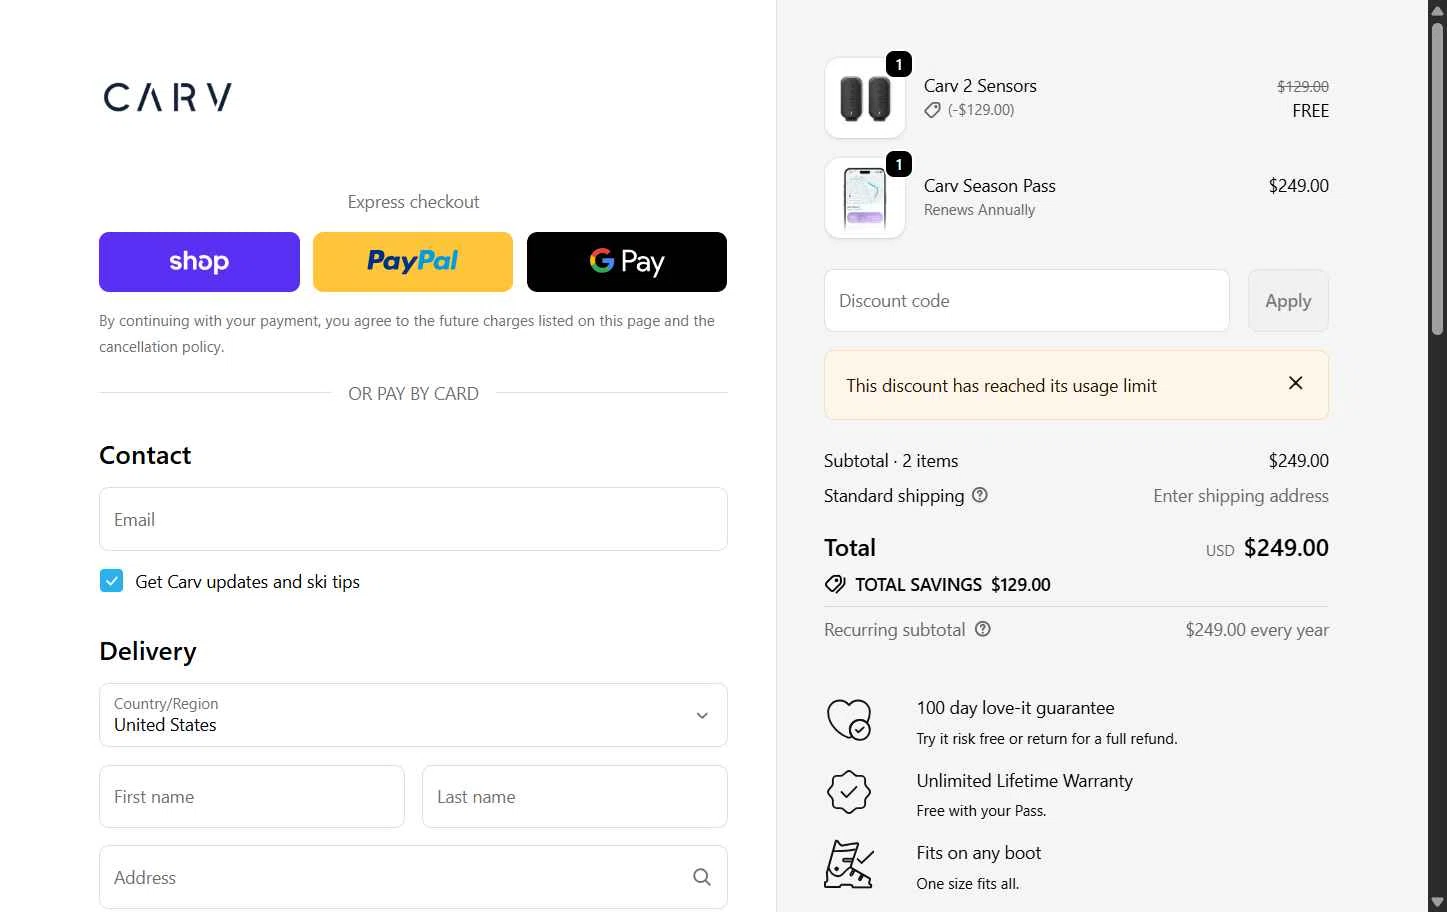1447x912 pixels.
Task: Click the Address field
Action: (413, 877)
